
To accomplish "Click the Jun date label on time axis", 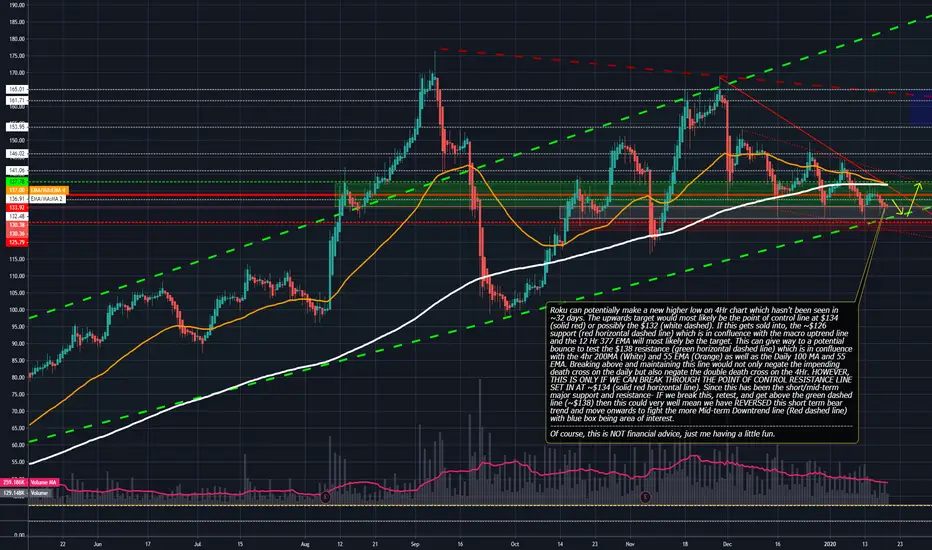I will pyautogui.click(x=97, y=543).
